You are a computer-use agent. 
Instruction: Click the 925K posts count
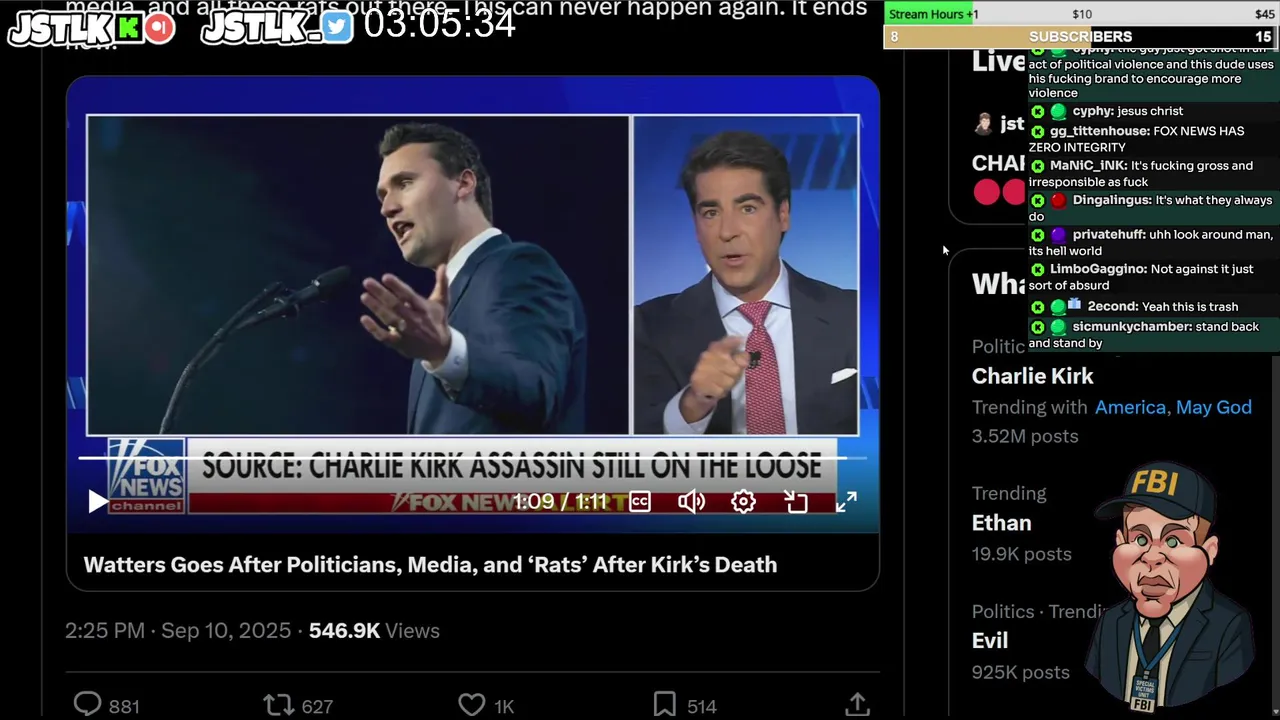[x=1021, y=673]
